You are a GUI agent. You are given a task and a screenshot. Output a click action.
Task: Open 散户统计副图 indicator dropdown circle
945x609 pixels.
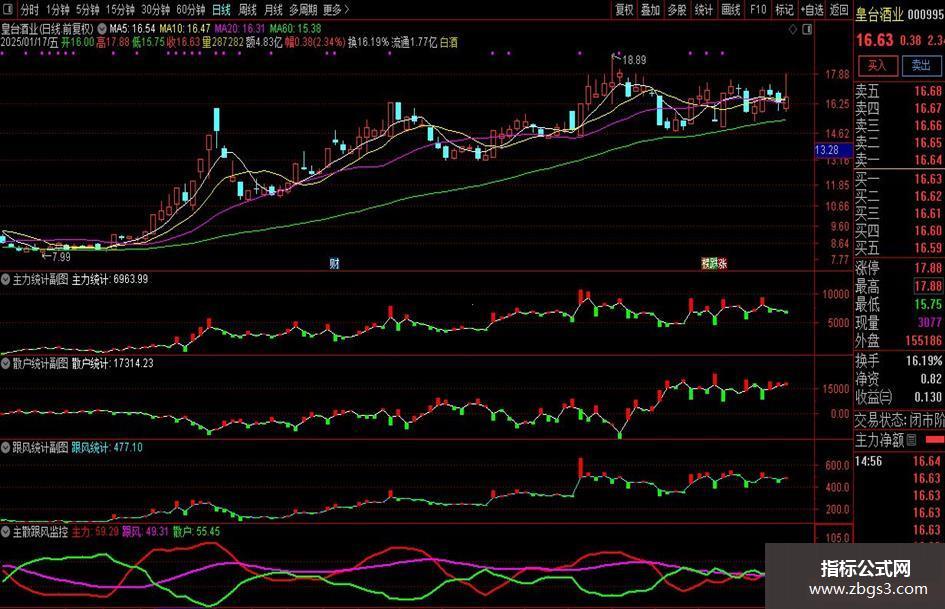click(x=6, y=364)
